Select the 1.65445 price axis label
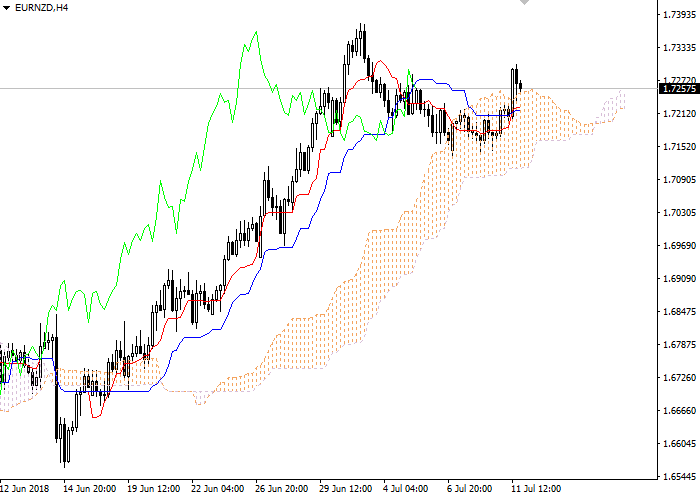 (679, 476)
